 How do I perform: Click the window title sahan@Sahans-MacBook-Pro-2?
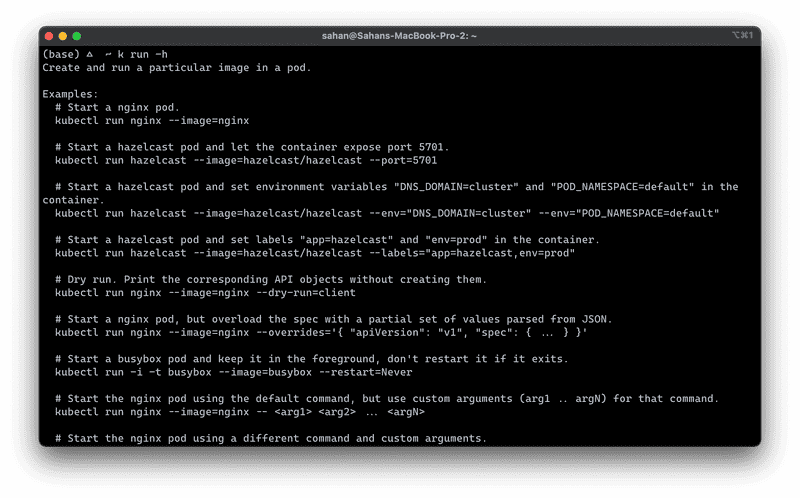point(399,36)
